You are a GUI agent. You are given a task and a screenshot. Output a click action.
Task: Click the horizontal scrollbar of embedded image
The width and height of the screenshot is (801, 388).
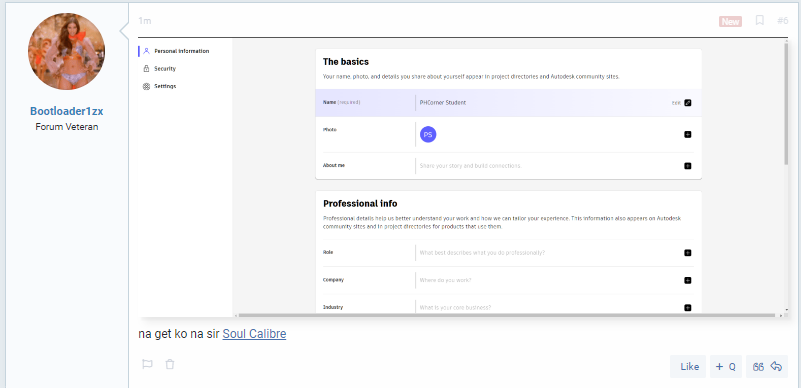point(507,316)
